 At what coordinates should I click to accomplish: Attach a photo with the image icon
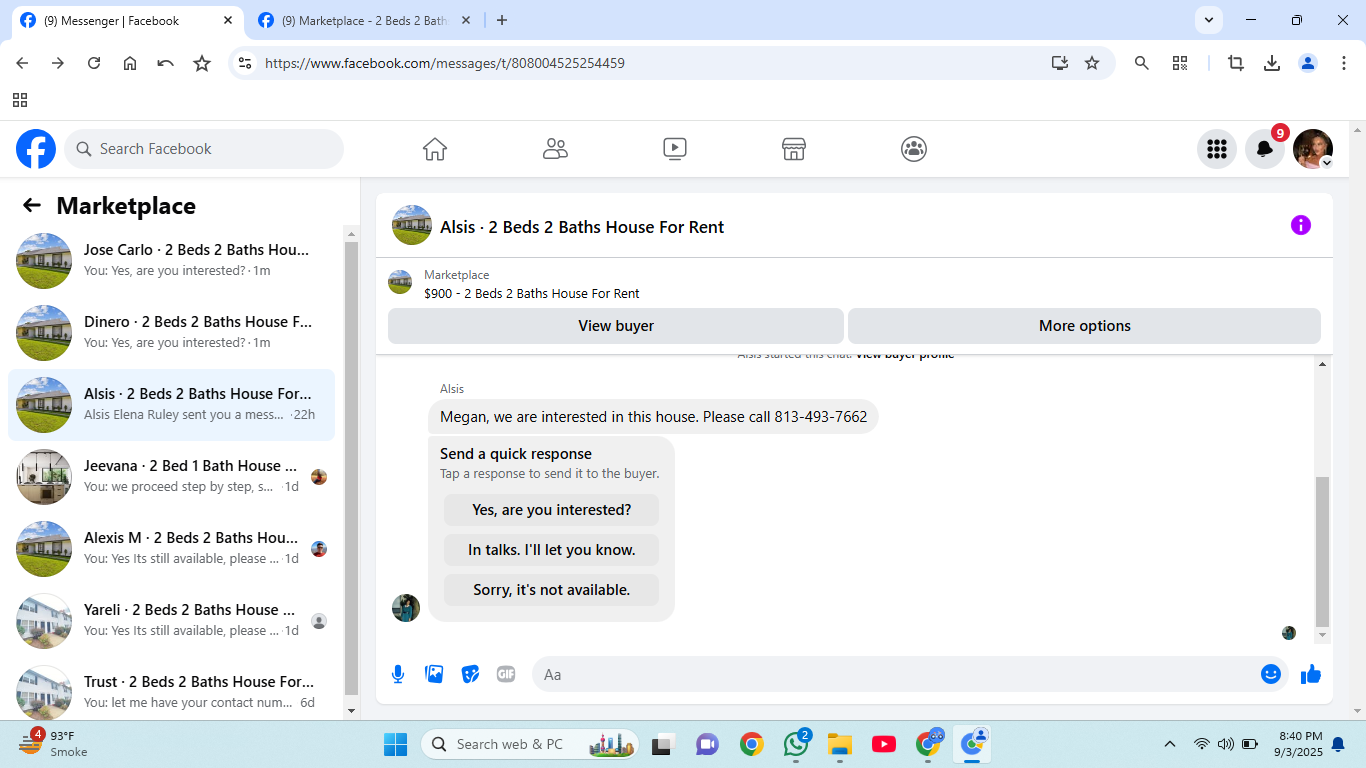coord(434,674)
